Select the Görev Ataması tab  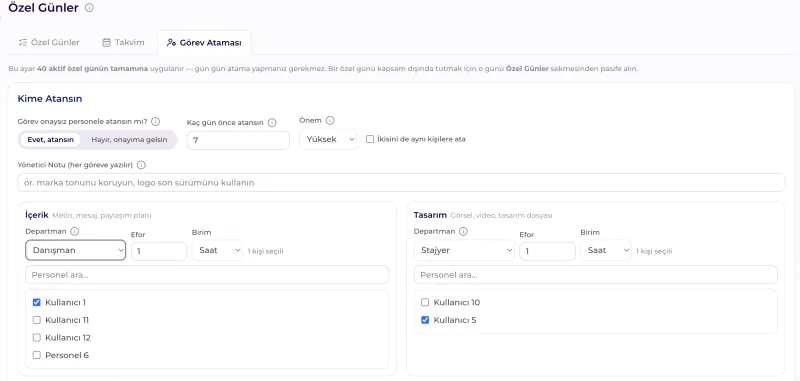204,42
